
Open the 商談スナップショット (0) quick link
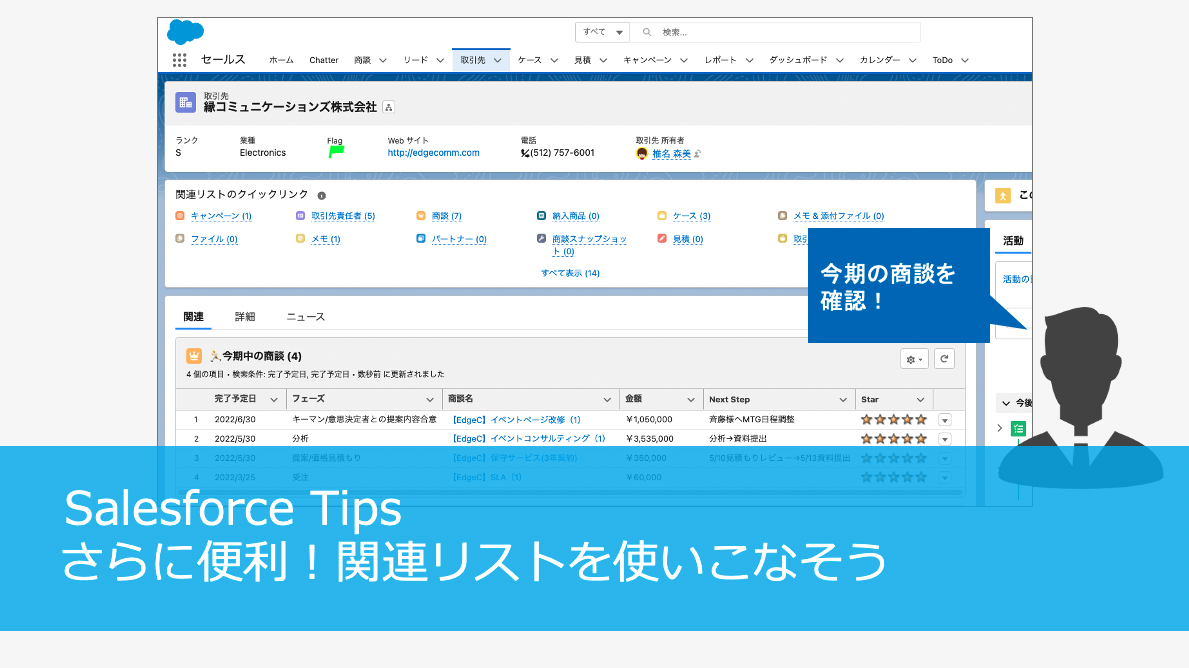(x=589, y=244)
